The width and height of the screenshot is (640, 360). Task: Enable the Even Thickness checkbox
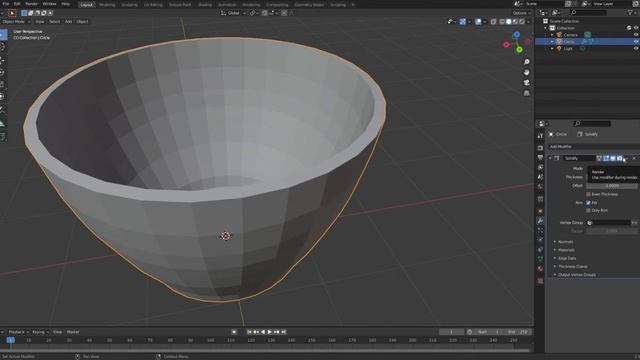point(588,194)
